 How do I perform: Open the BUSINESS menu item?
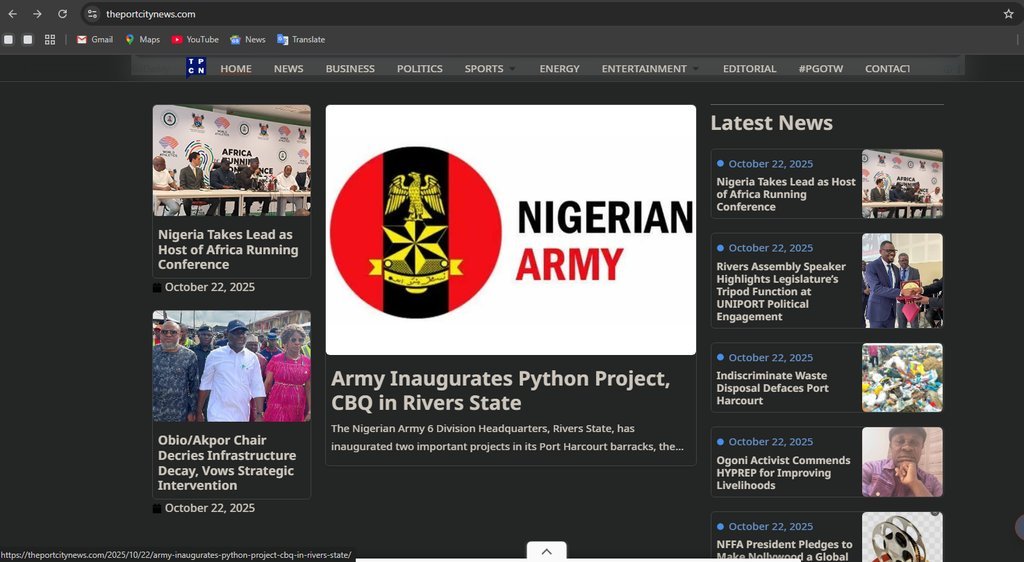click(350, 69)
